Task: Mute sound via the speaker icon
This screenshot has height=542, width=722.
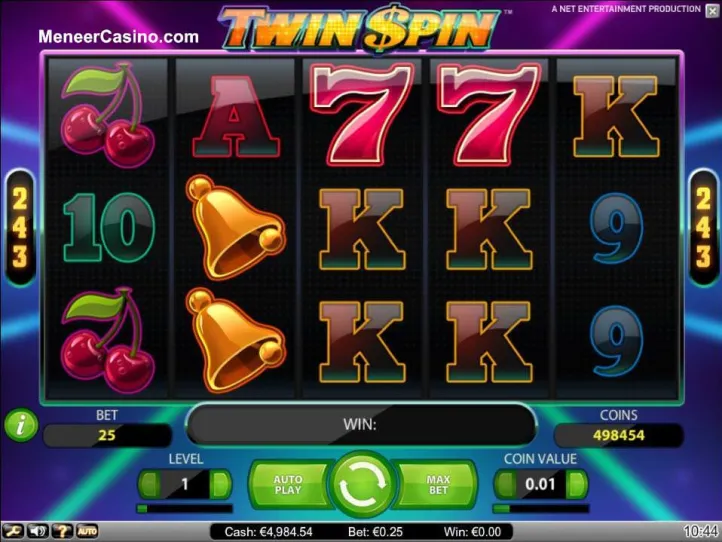Action: 37,531
